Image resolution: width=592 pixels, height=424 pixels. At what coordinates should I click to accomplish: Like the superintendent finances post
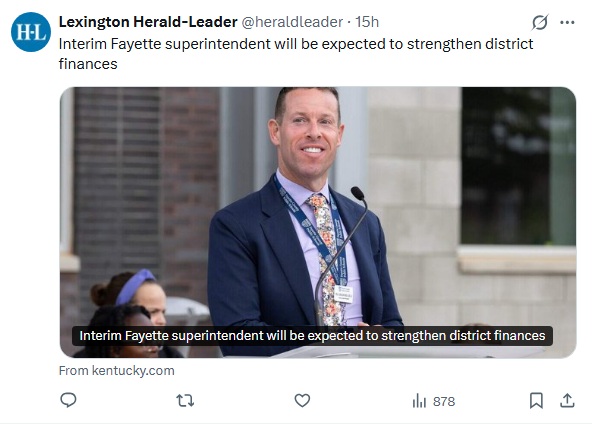tap(302, 400)
